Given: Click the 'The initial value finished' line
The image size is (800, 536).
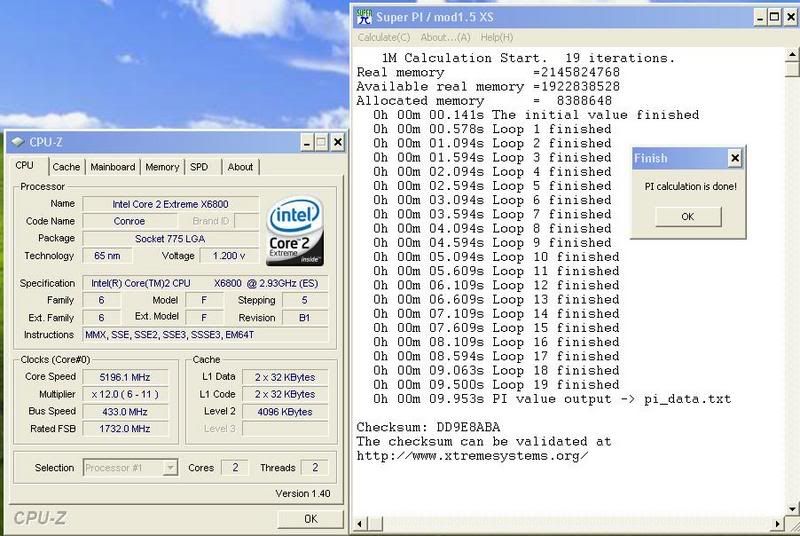Looking at the screenshot, I should (595, 115).
